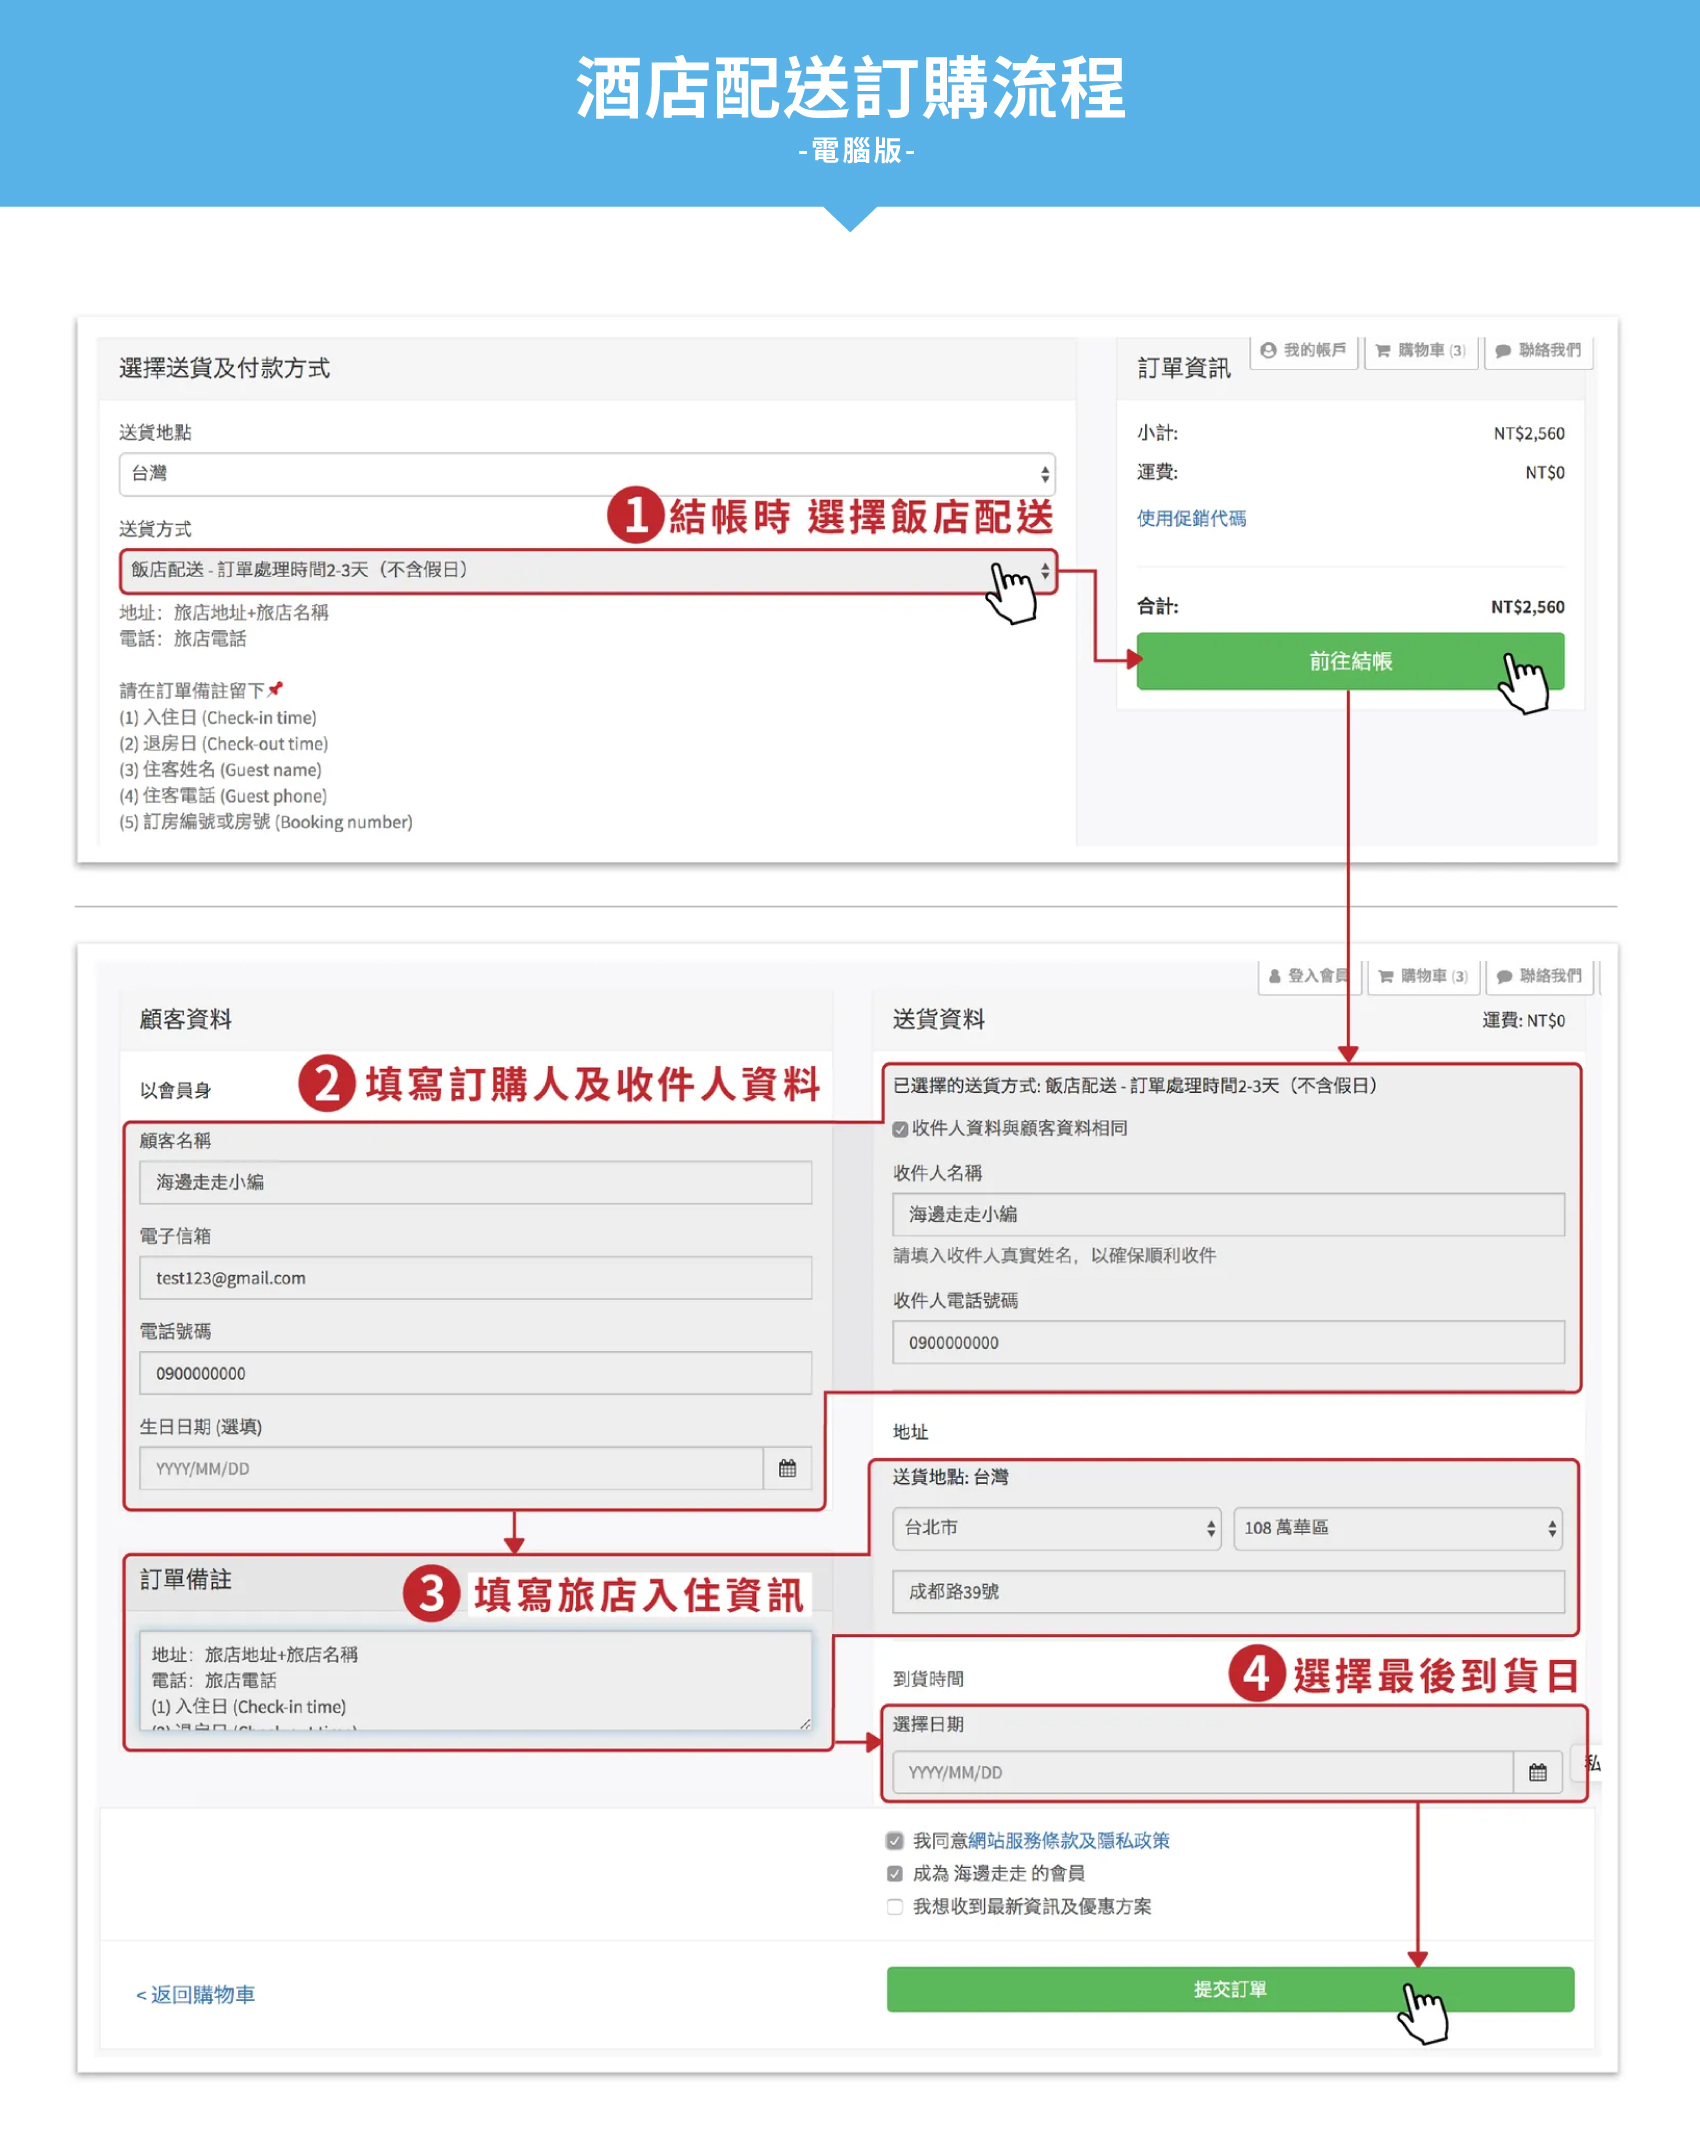Click the green 前往結帳 button
This screenshot has width=1700, height=2153.
tap(1350, 661)
